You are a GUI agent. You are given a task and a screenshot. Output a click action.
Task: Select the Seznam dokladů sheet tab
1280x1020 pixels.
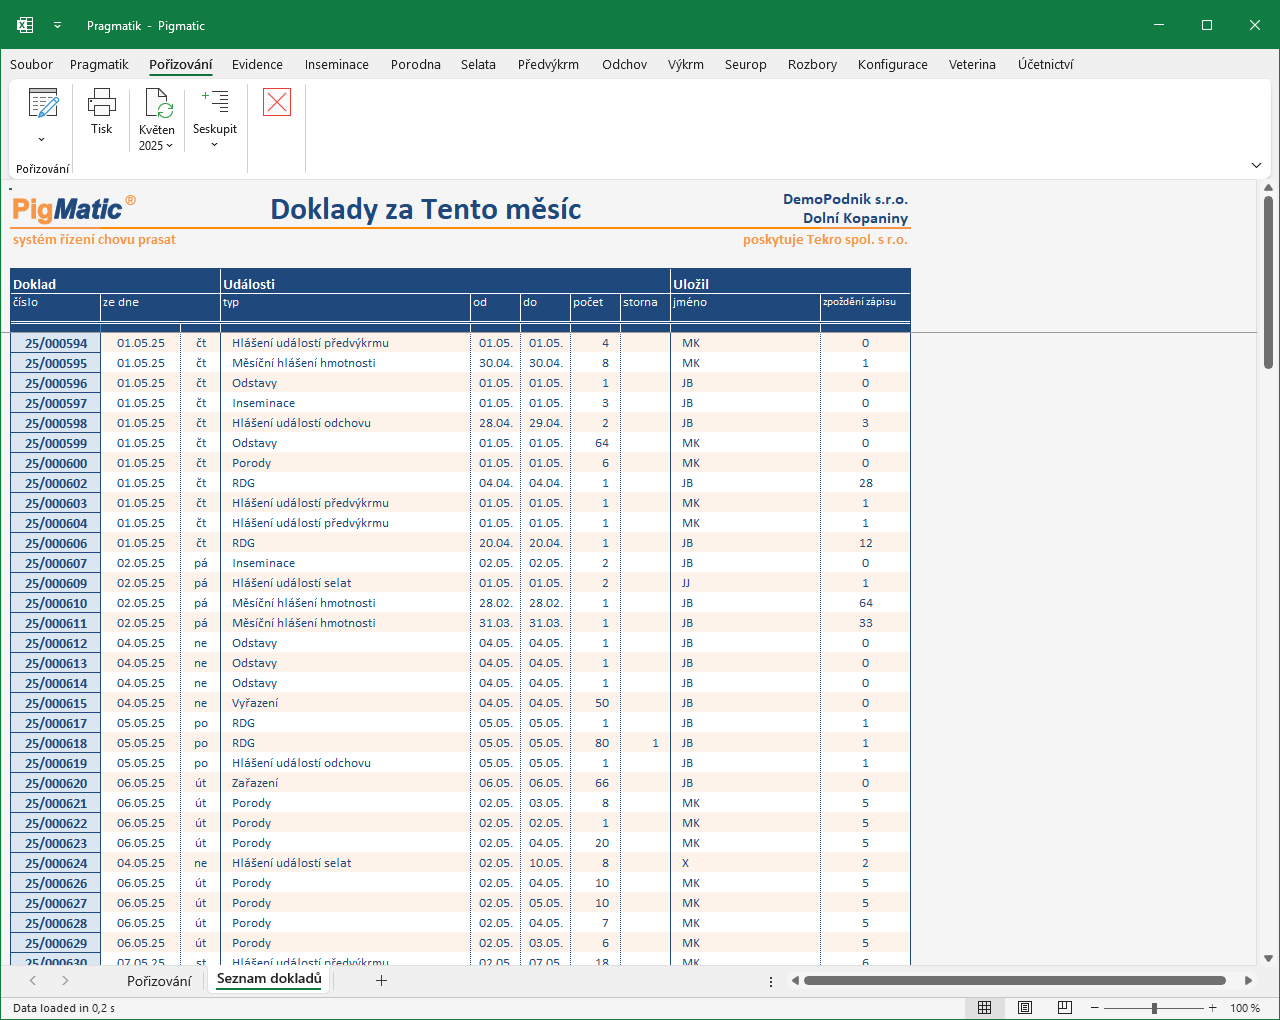pyautogui.click(x=269, y=980)
